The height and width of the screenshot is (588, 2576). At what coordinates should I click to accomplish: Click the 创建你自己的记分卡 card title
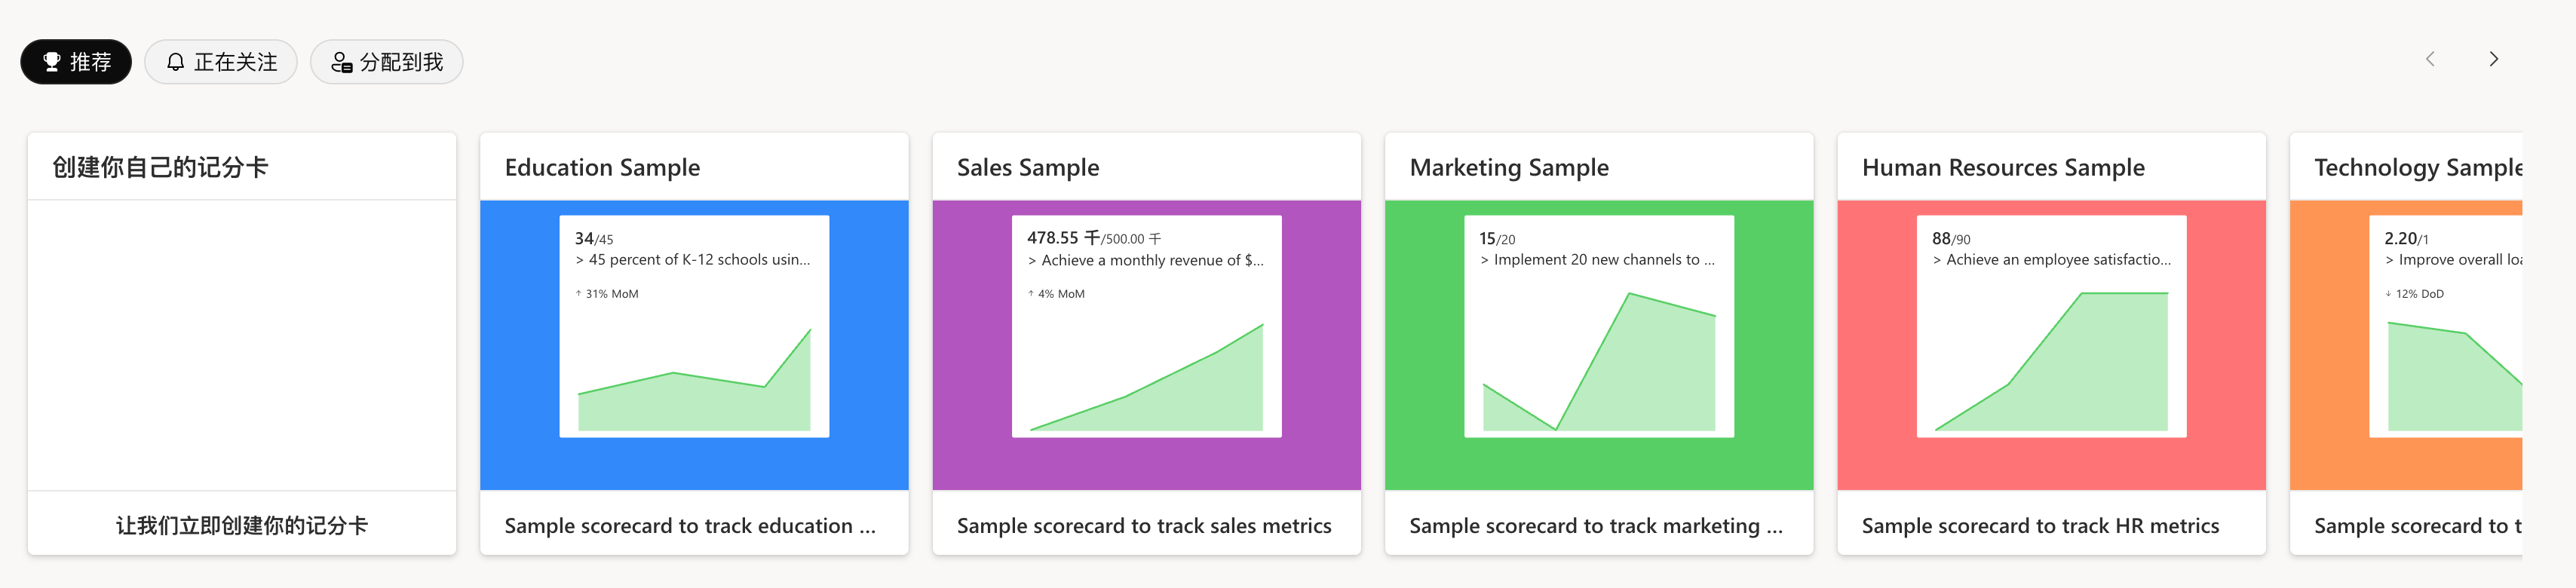click(160, 167)
